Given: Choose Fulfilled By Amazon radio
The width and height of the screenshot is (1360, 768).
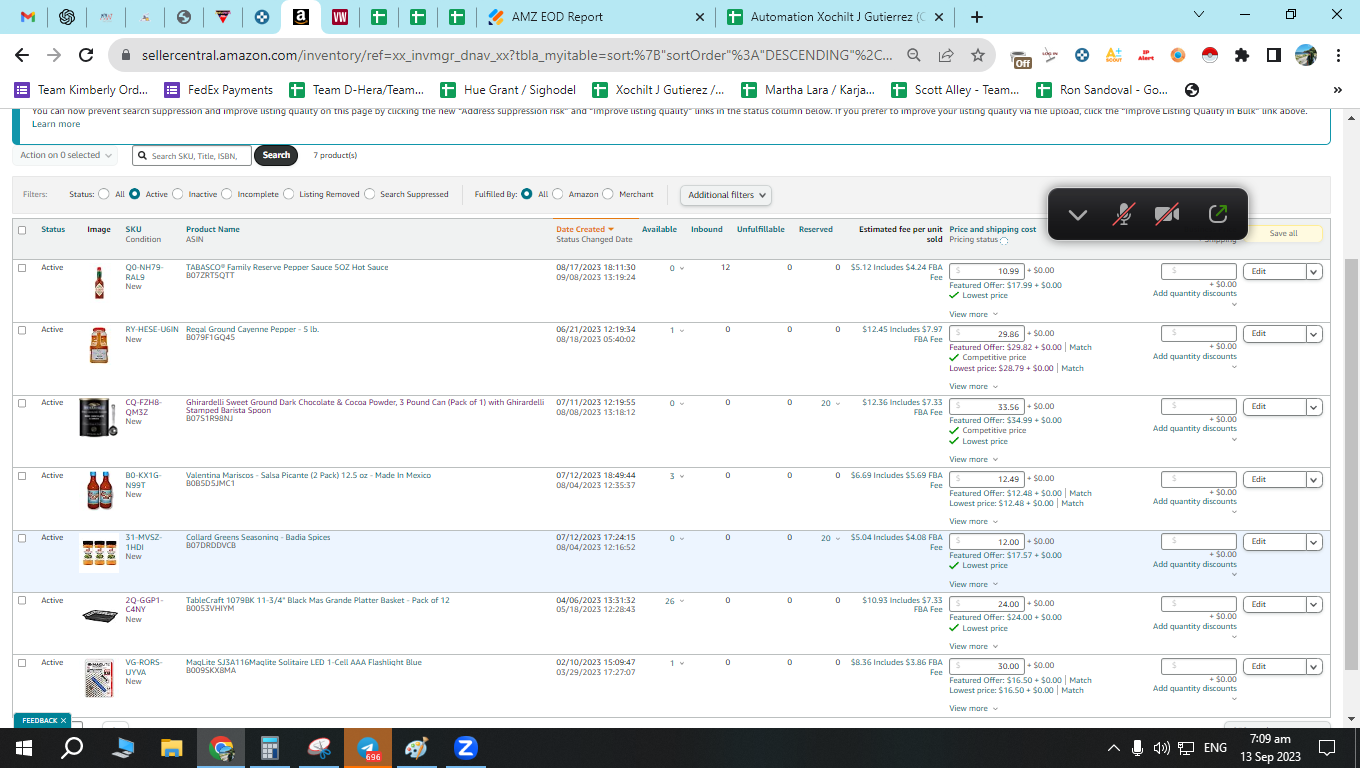Looking at the screenshot, I should coord(558,194).
